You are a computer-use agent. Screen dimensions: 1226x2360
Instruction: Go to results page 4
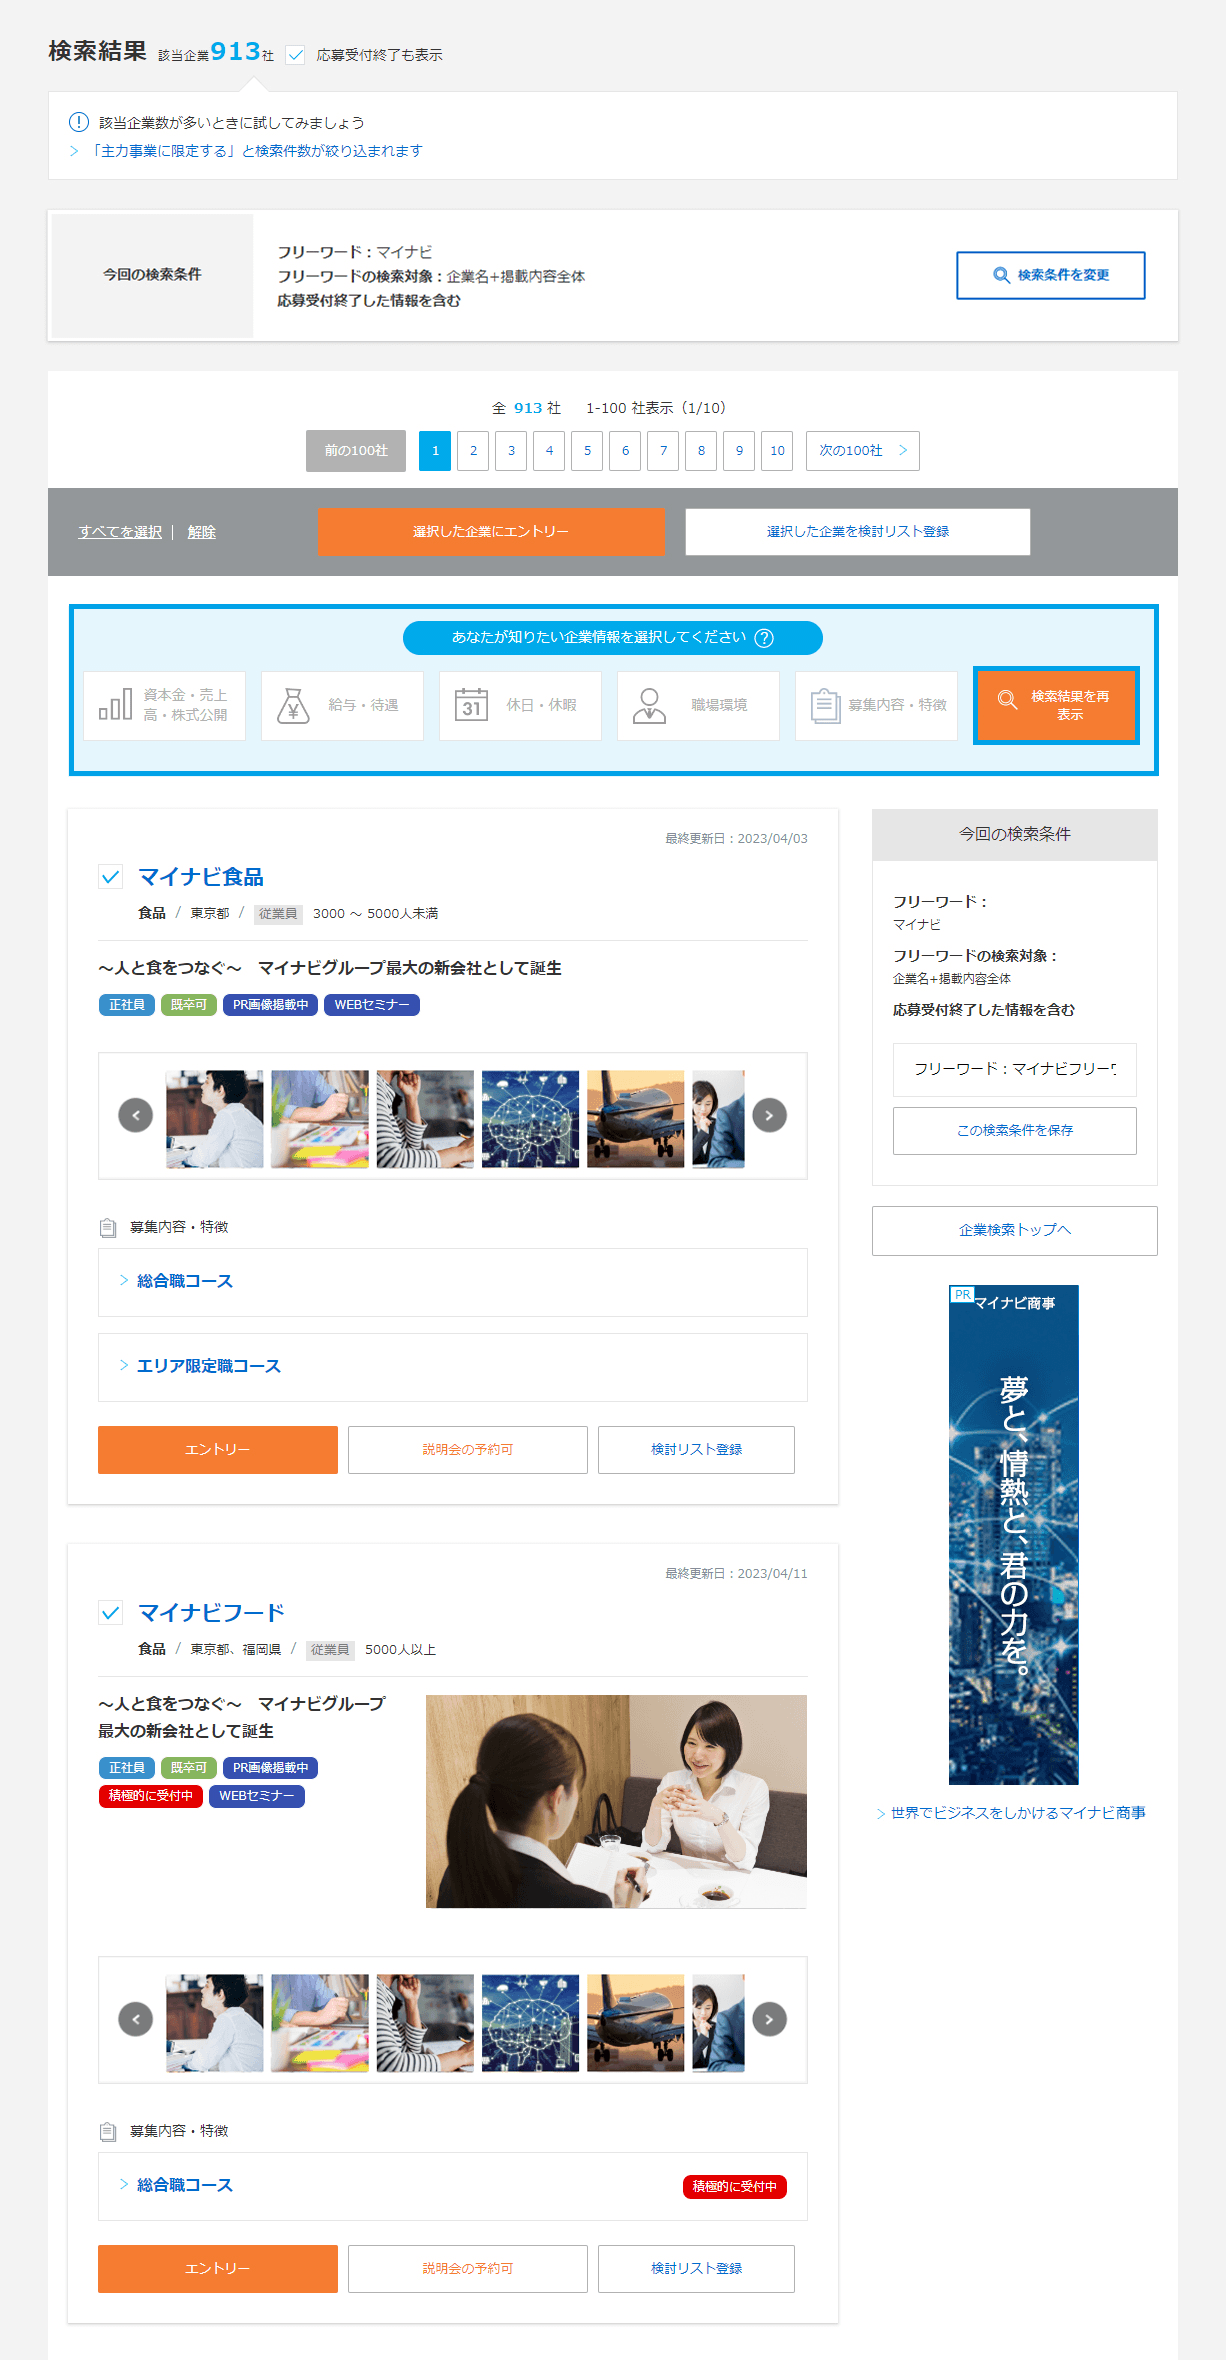click(549, 451)
